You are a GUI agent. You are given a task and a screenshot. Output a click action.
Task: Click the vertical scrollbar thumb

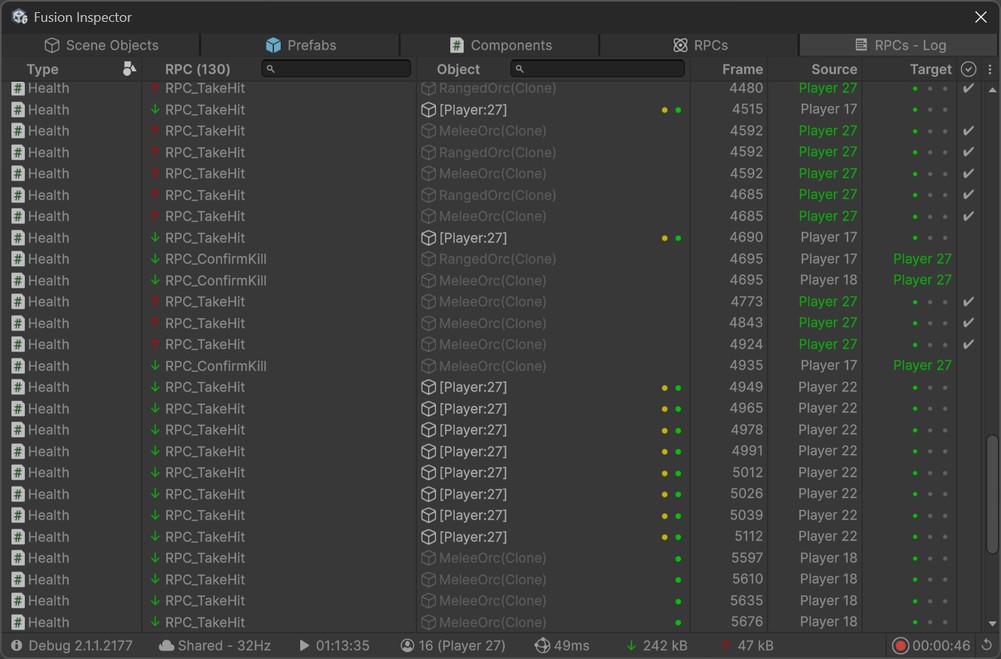[x=992, y=495]
